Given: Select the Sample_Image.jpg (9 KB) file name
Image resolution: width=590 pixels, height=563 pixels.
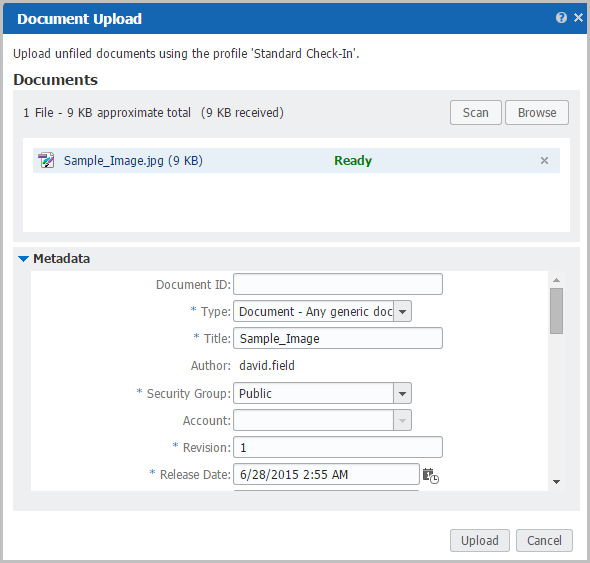Looking at the screenshot, I should (133, 161).
